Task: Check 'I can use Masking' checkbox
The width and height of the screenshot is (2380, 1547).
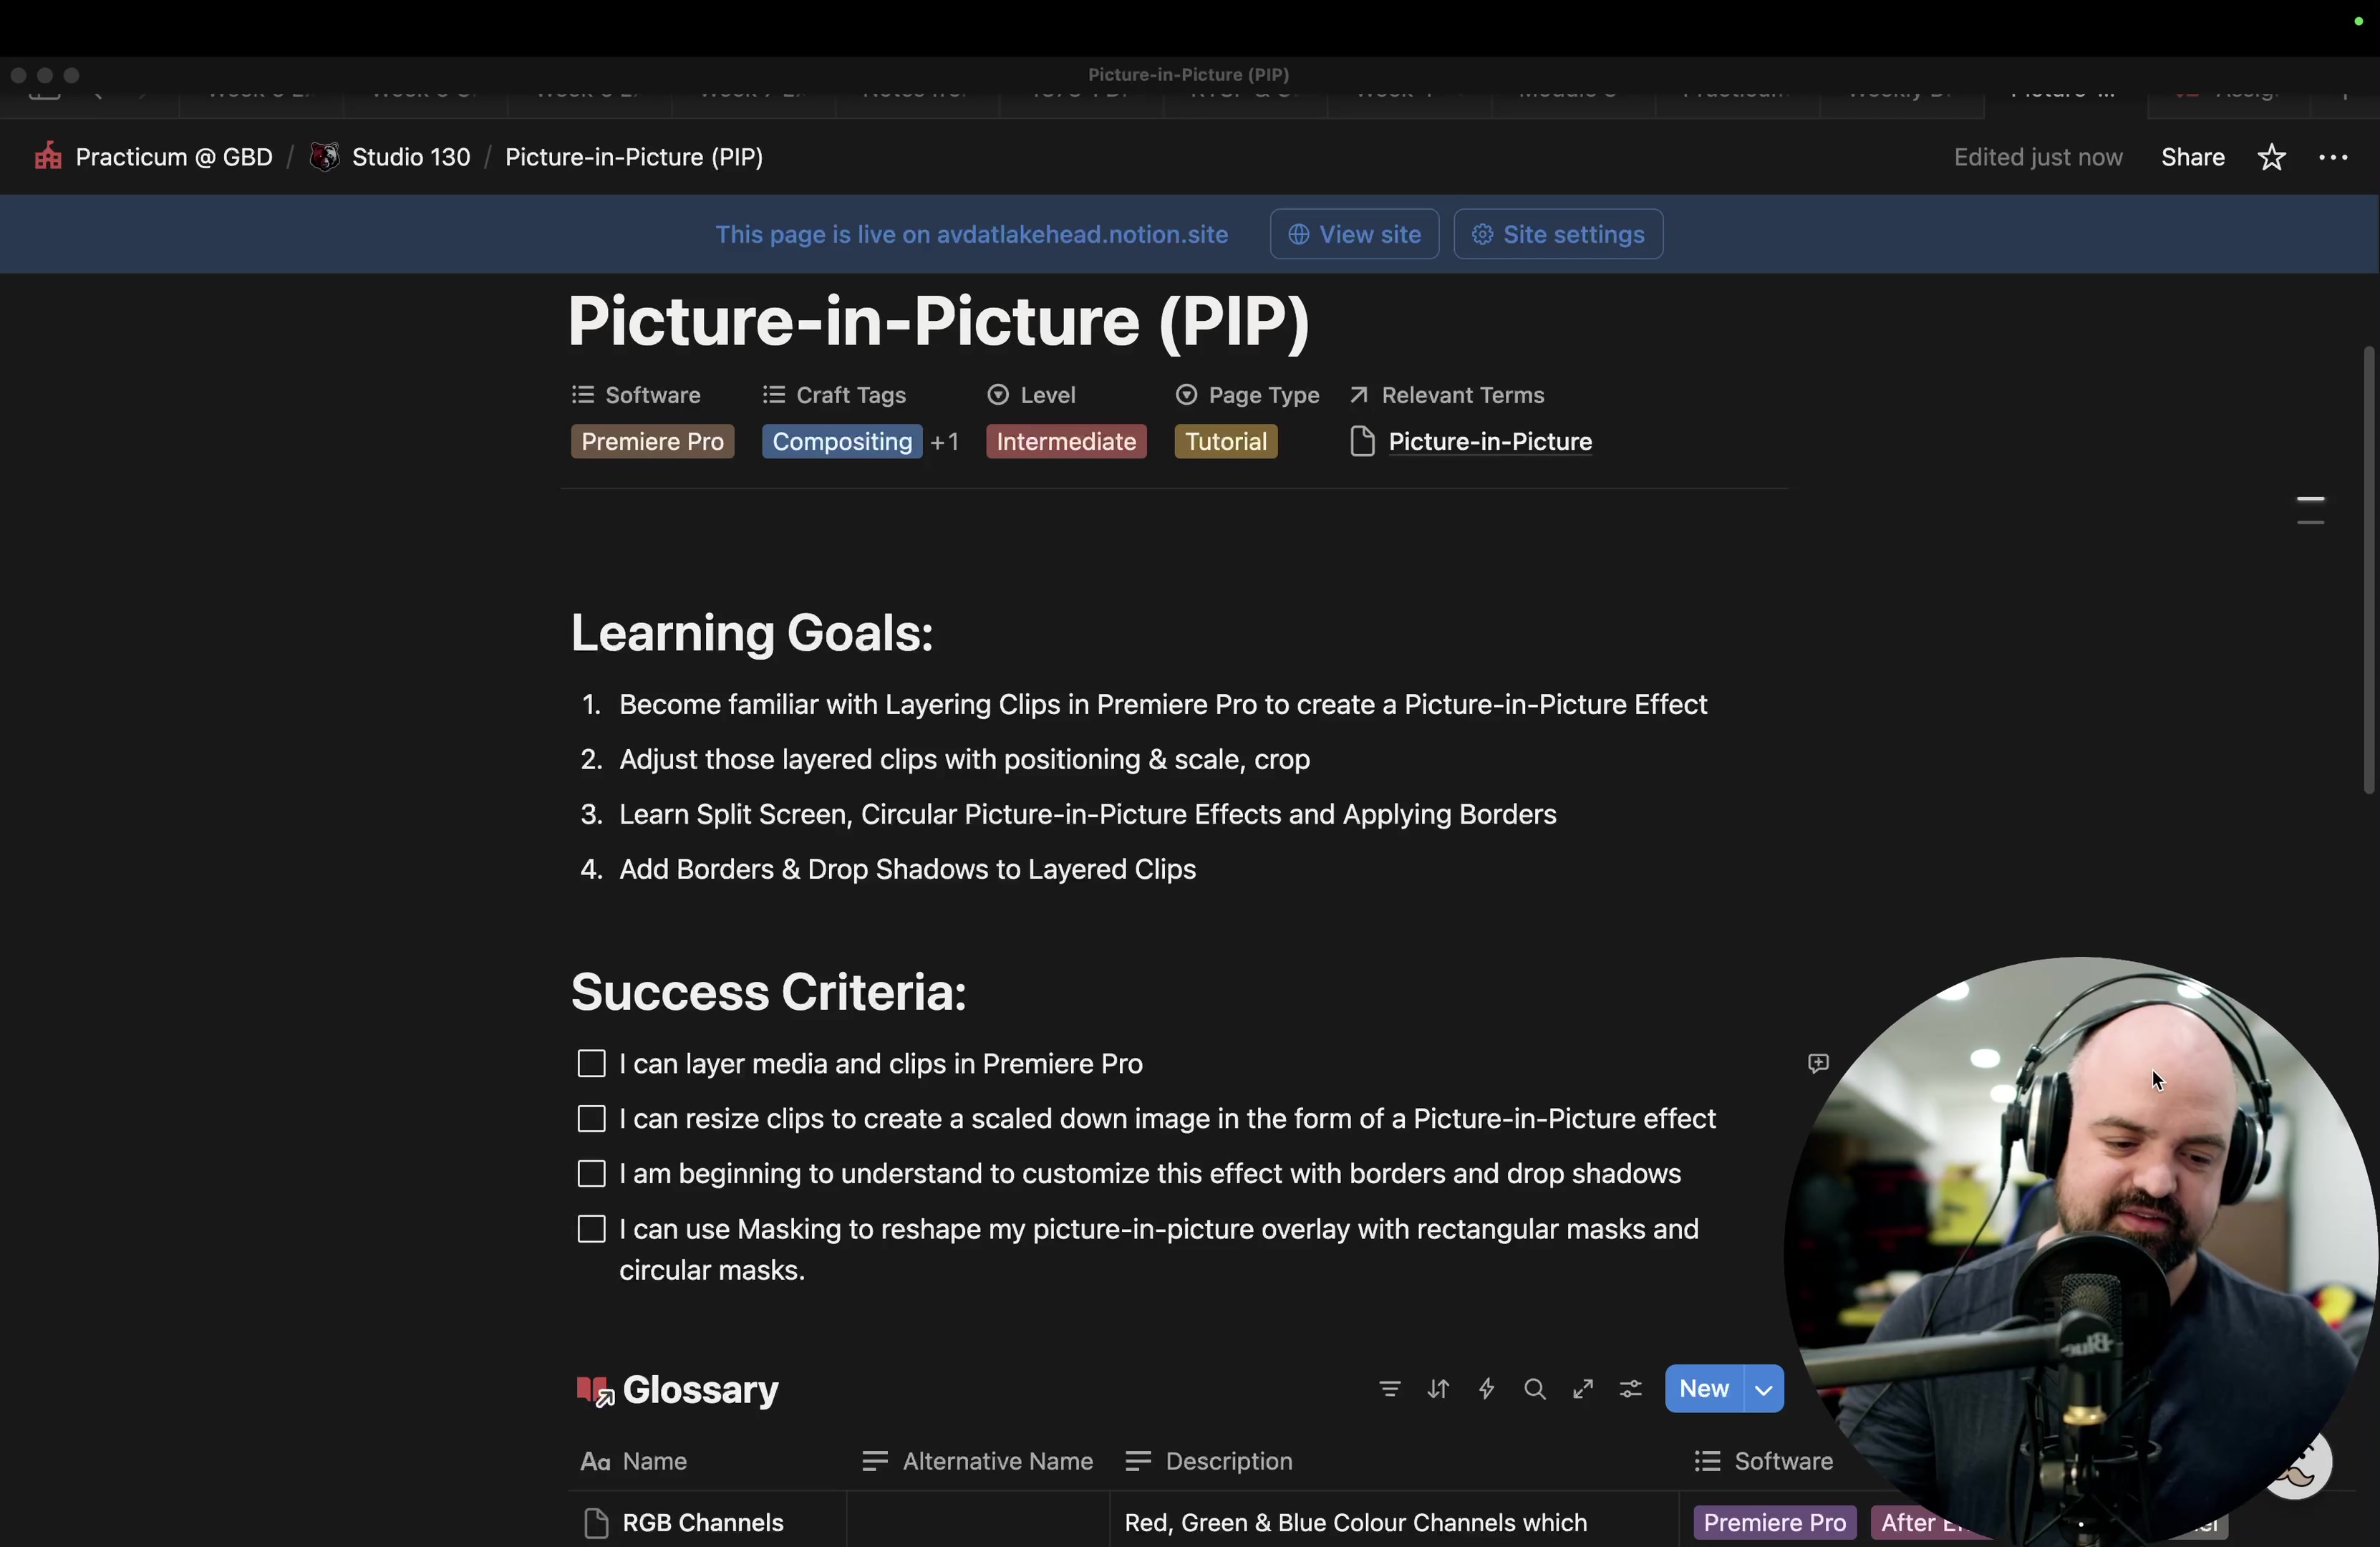Action: [x=592, y=1229]
